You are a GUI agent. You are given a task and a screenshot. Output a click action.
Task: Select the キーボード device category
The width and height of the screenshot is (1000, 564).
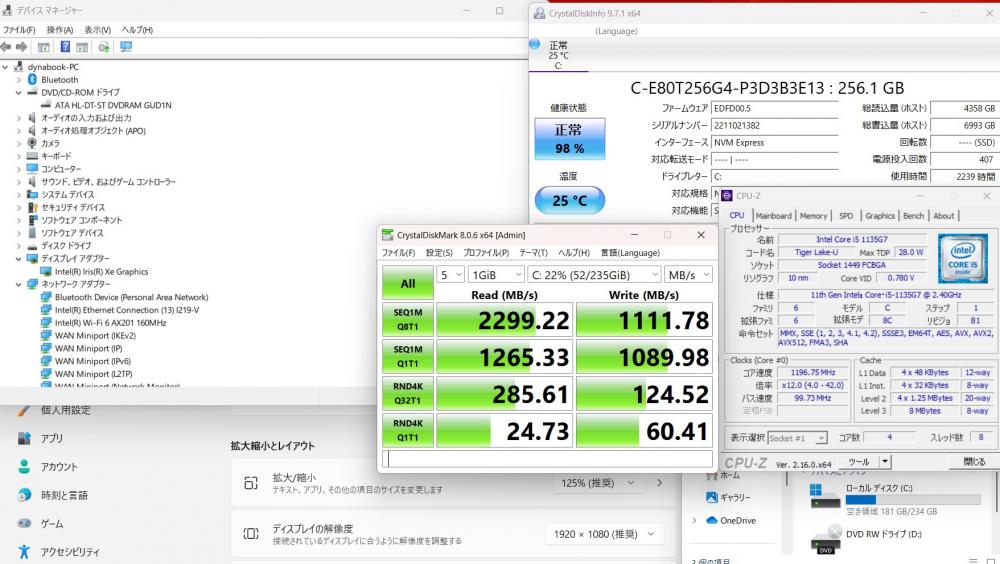coord(56,156)
